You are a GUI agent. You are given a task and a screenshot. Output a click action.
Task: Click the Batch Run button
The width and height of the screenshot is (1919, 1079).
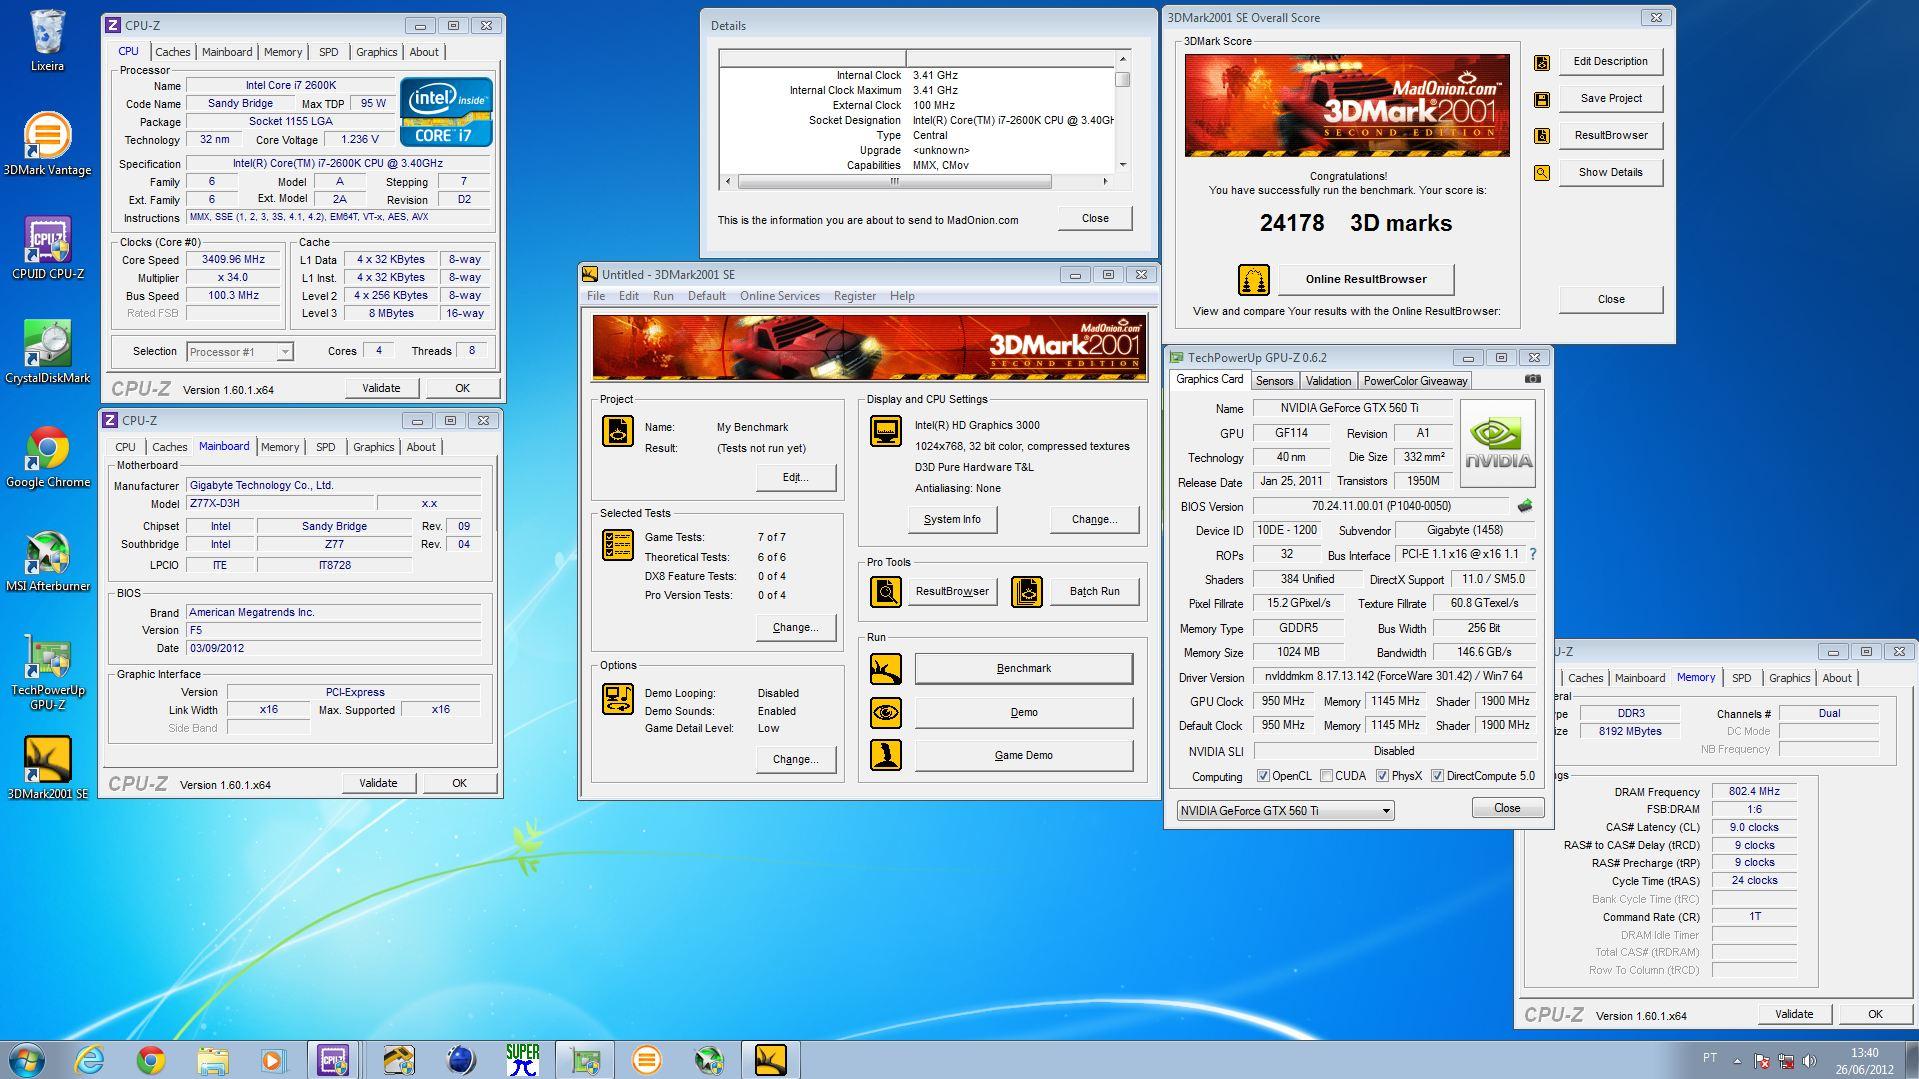1094,592
